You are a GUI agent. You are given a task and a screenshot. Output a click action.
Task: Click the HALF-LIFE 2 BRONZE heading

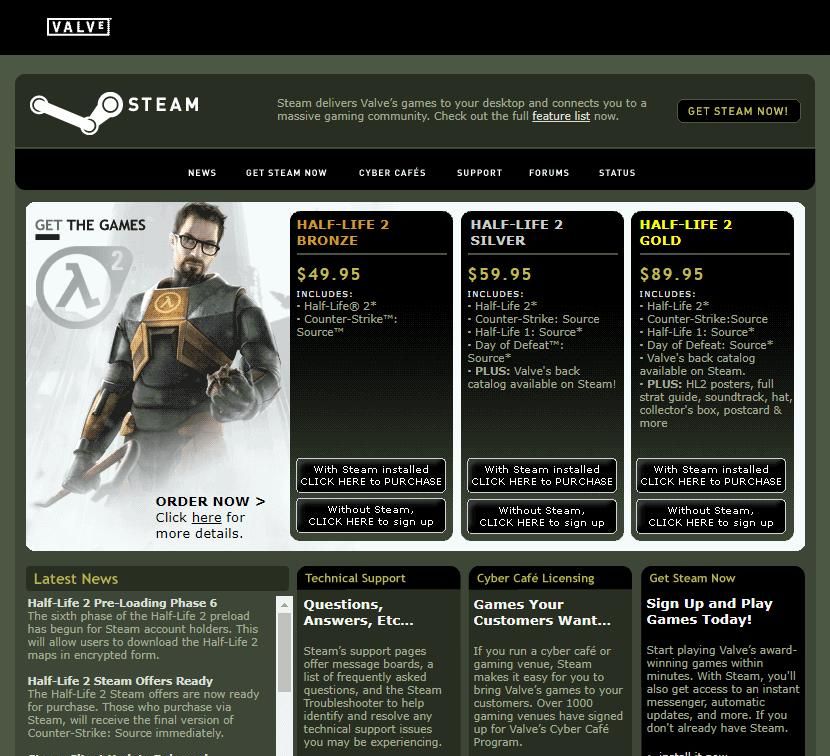(x=343, y=232)
